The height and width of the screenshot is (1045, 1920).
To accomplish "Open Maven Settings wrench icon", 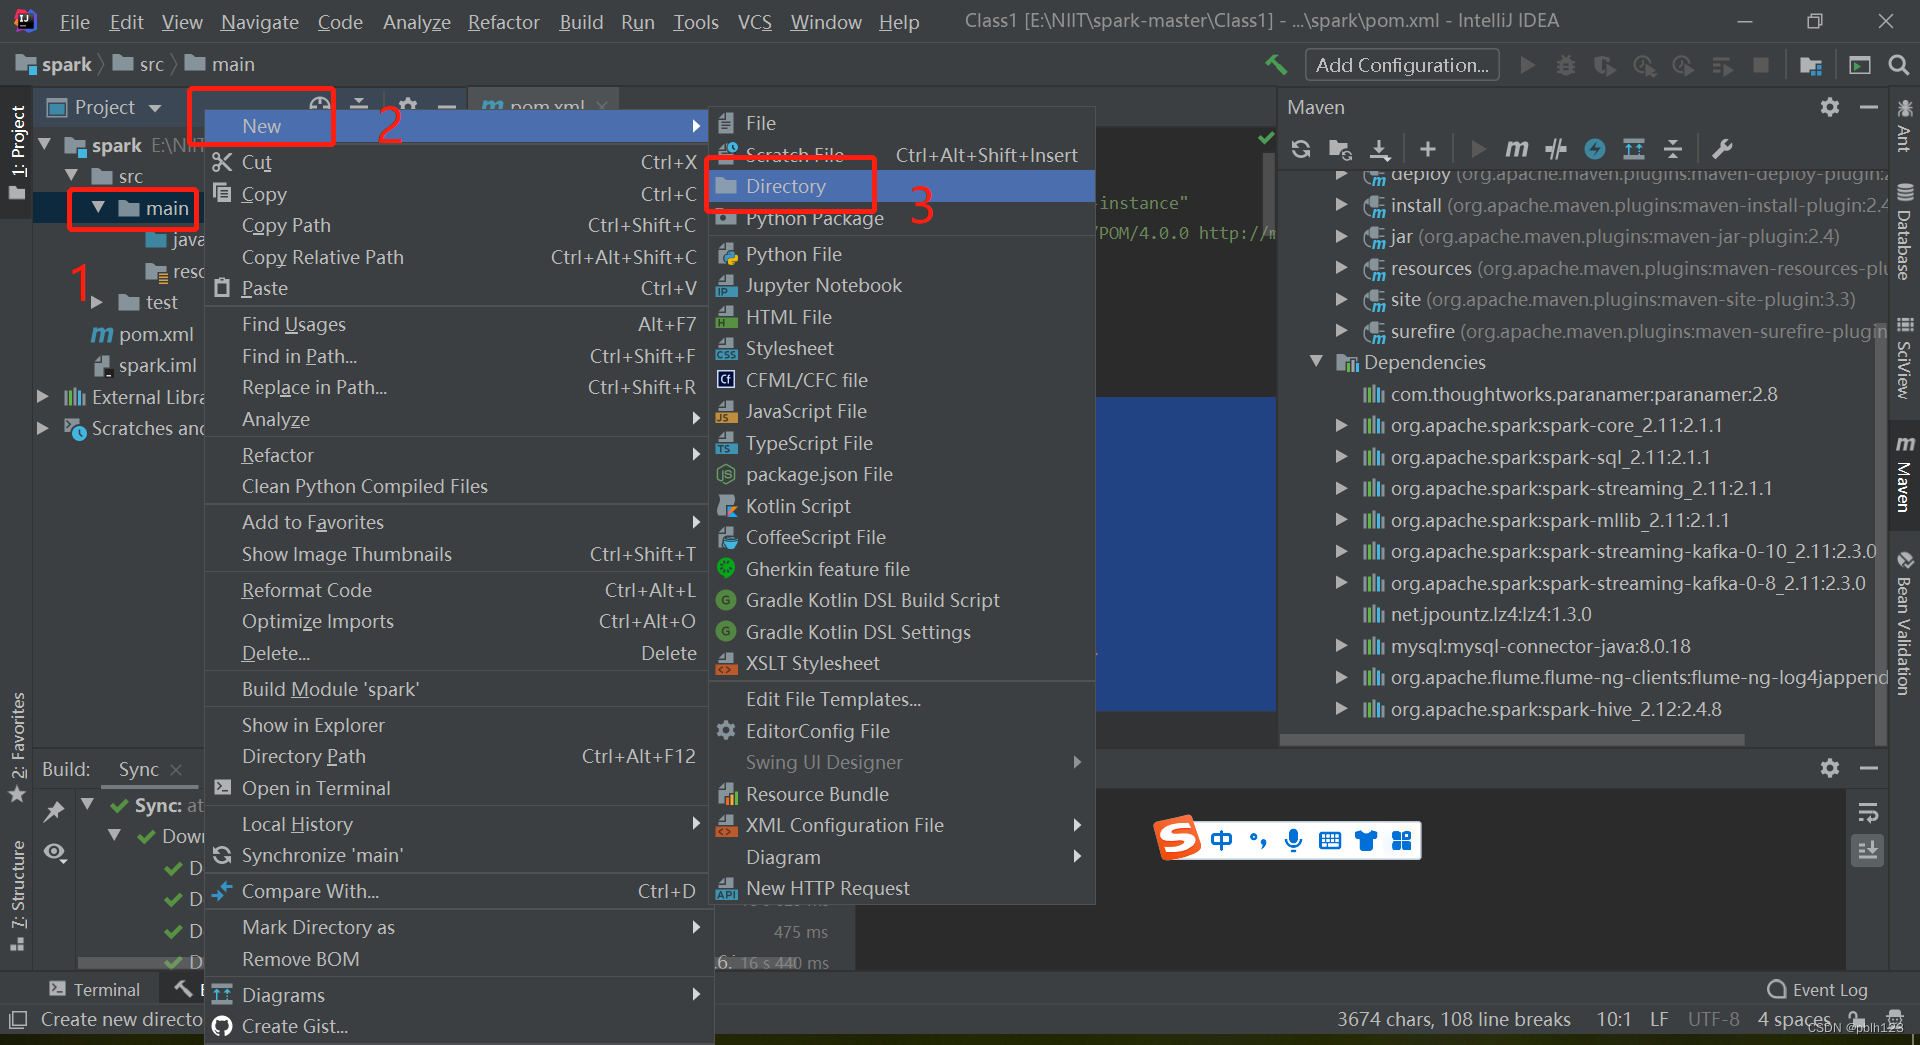I will point(1722,149).
